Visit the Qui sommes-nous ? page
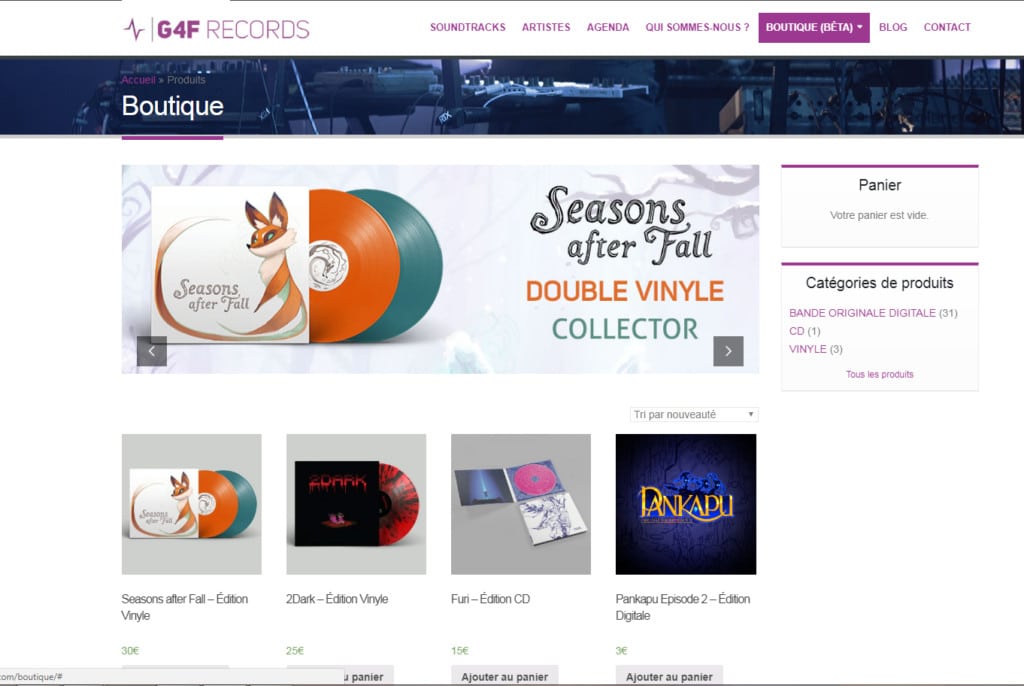 pos(697,27)
